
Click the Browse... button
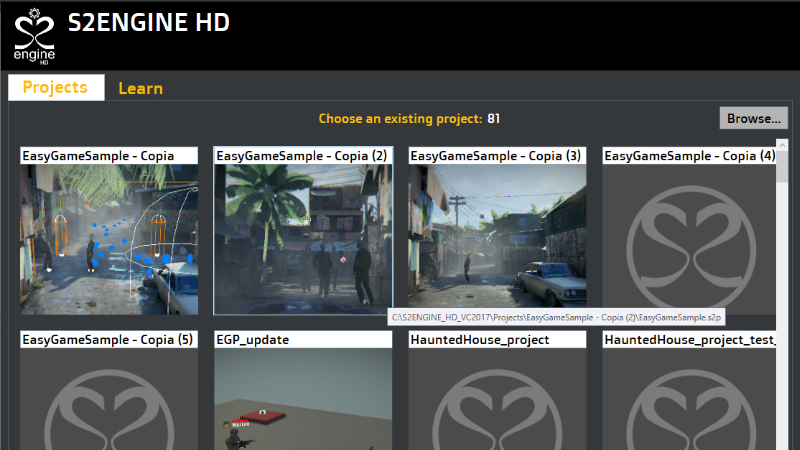click(x=754, y=118)
